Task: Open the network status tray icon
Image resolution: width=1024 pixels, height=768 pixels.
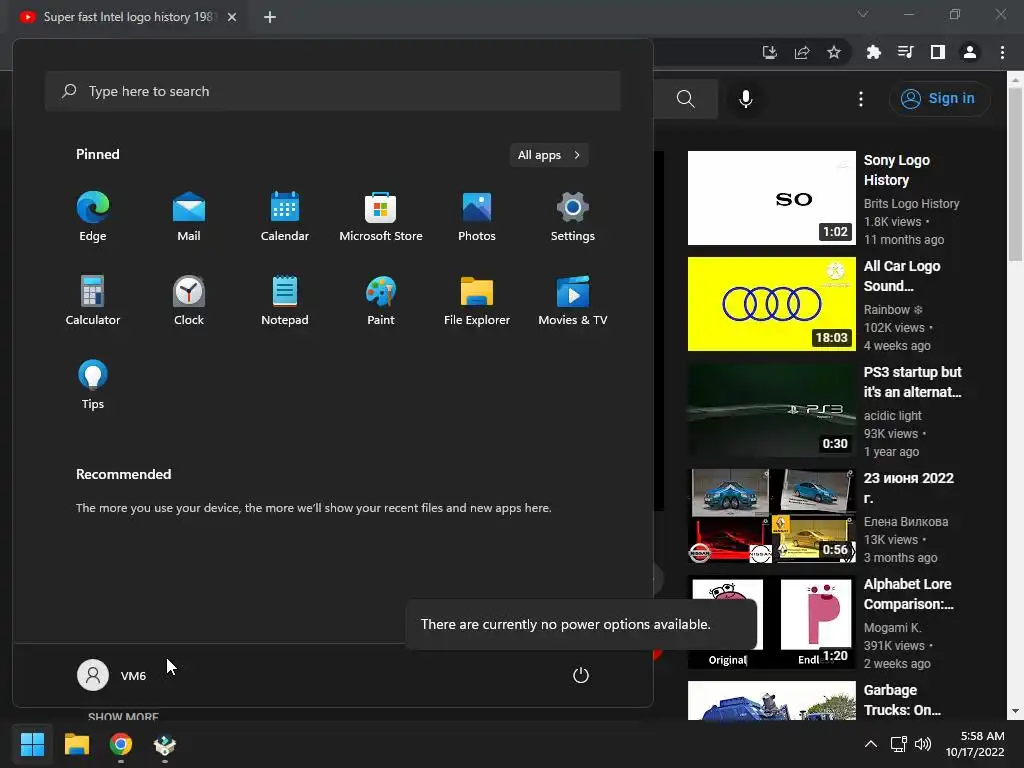Action: click(x=899, y=744)
